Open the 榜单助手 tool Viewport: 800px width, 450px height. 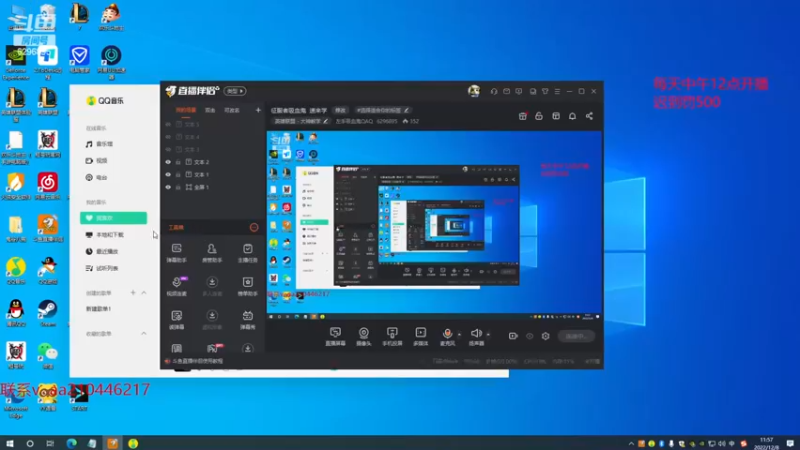247,286
